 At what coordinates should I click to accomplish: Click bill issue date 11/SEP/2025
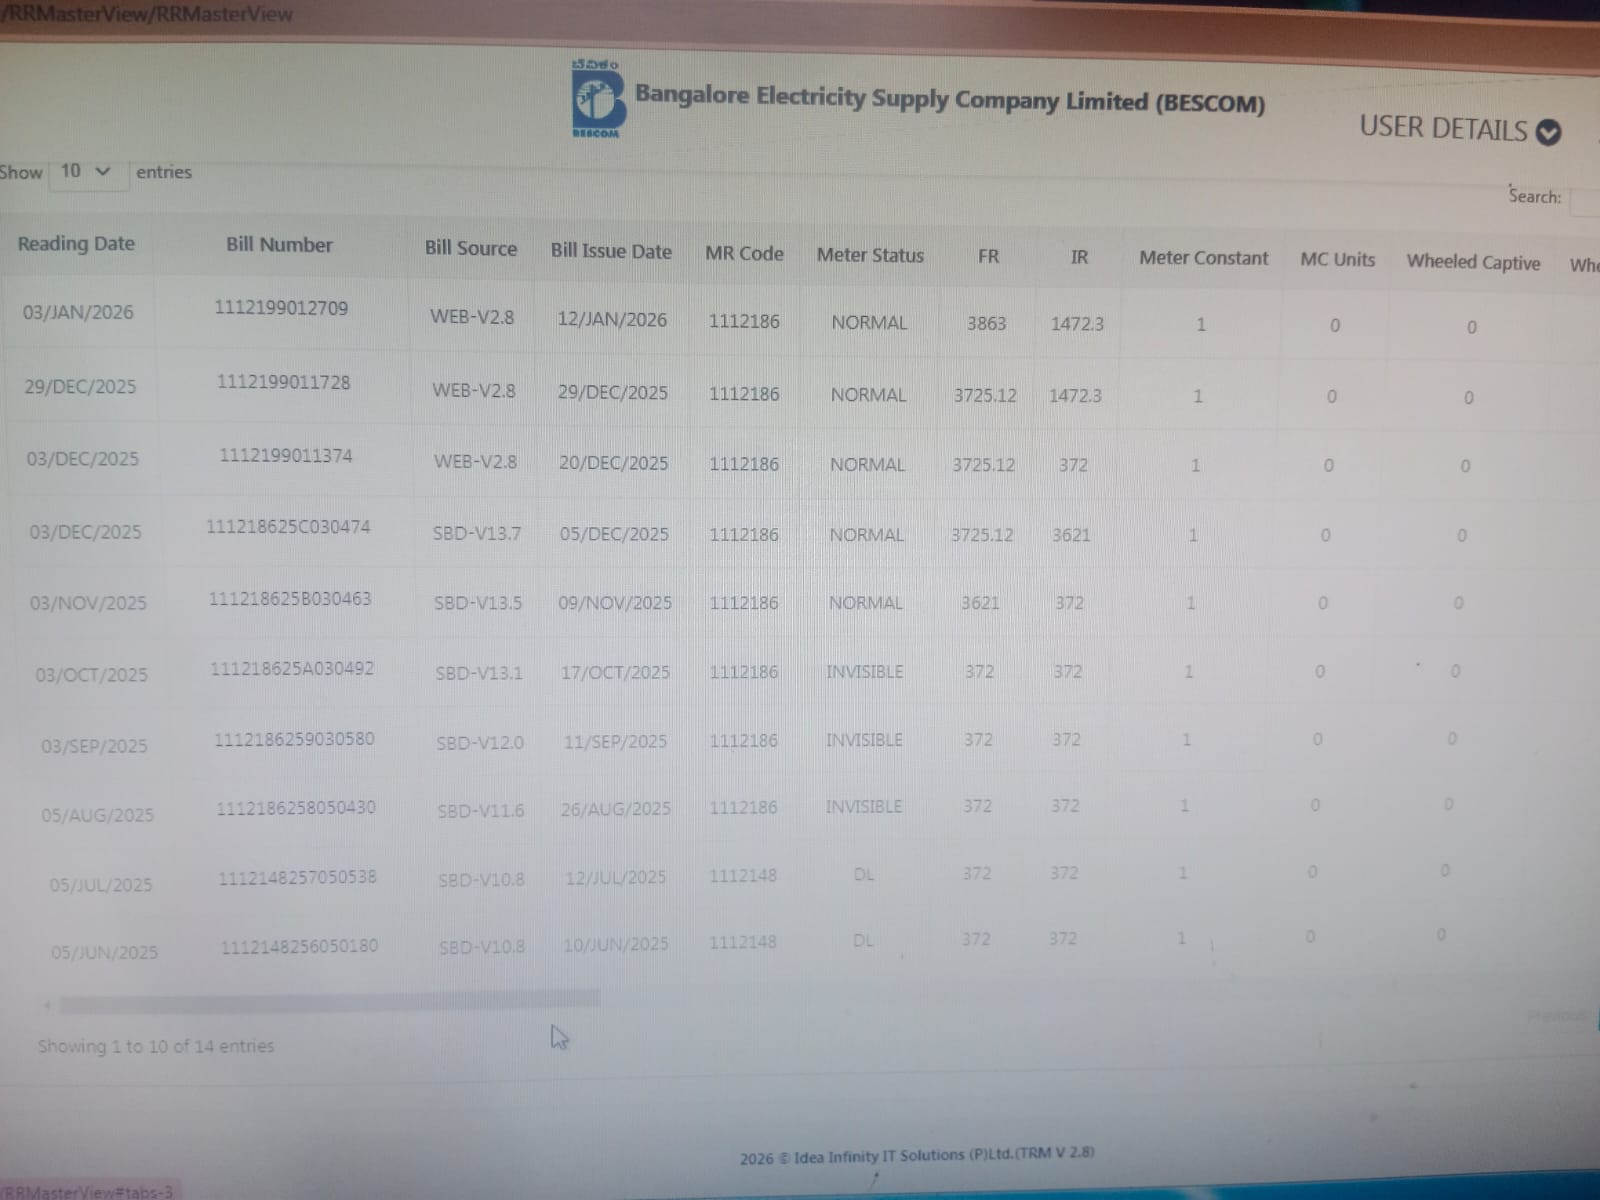pyautogui.click(x=615, y=742)
